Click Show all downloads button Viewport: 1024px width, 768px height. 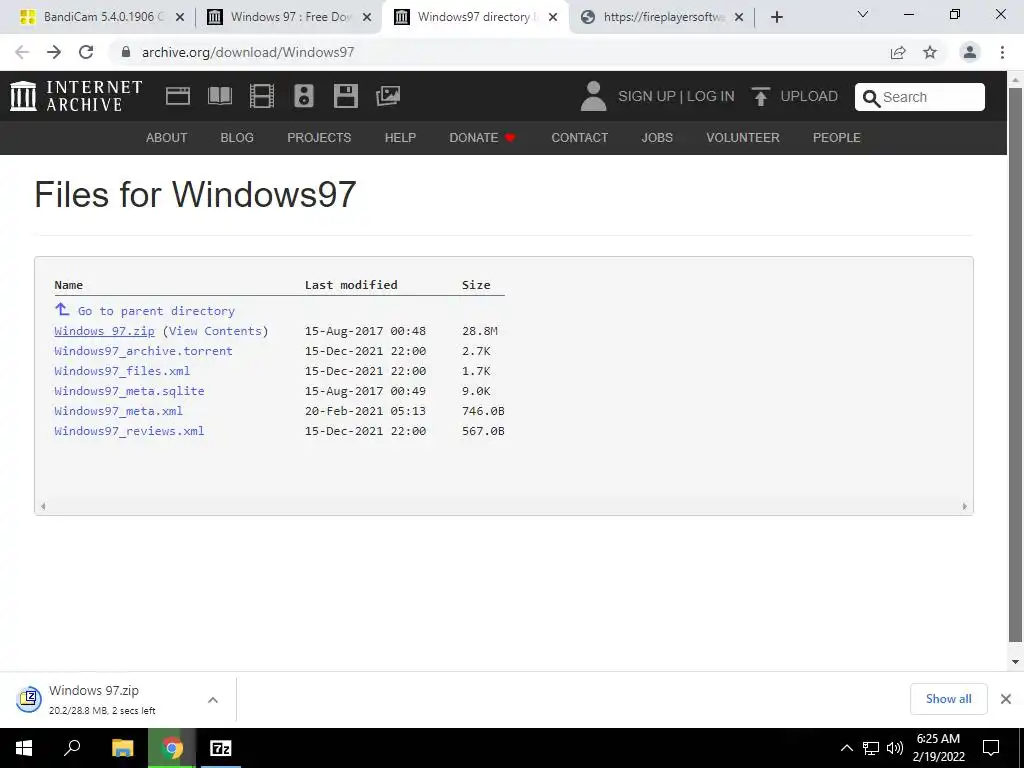(x=948, y=699)
